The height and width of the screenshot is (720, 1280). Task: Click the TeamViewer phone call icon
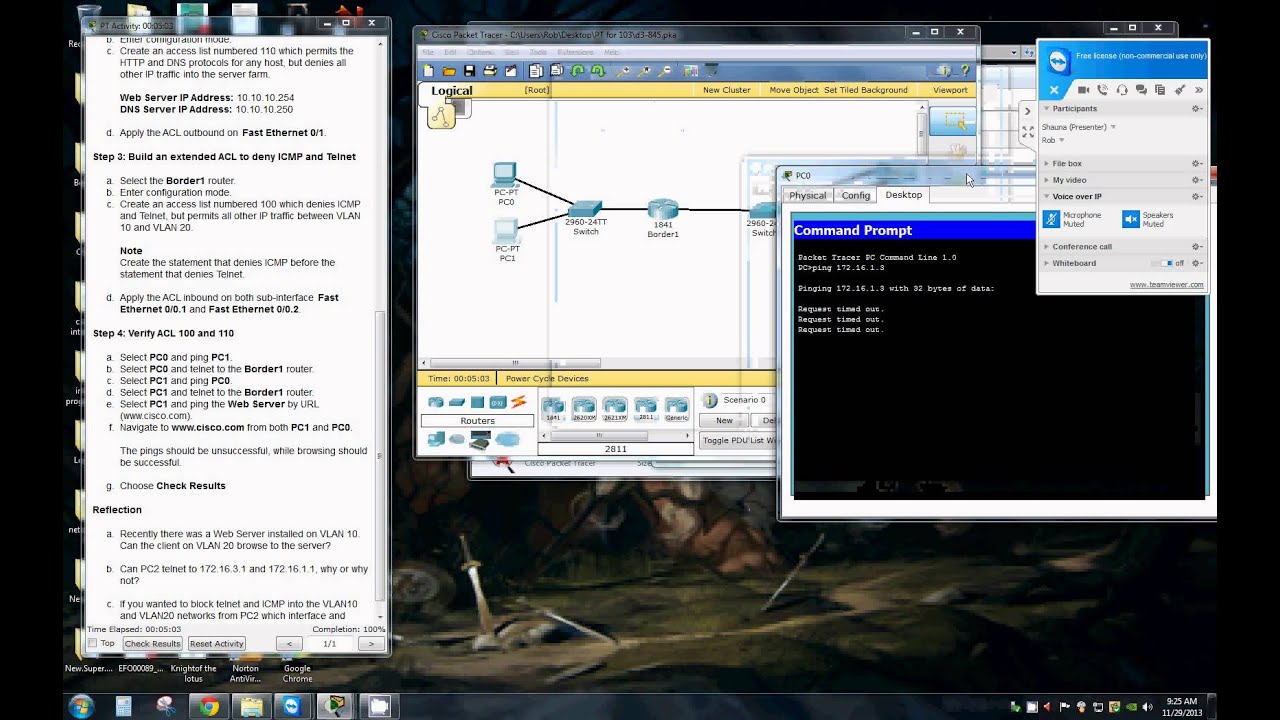(1102, 90)
